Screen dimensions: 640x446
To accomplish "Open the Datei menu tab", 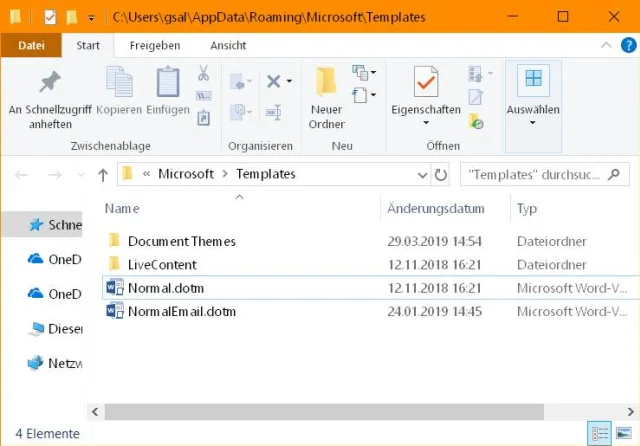I will click(x=31, y=45).
